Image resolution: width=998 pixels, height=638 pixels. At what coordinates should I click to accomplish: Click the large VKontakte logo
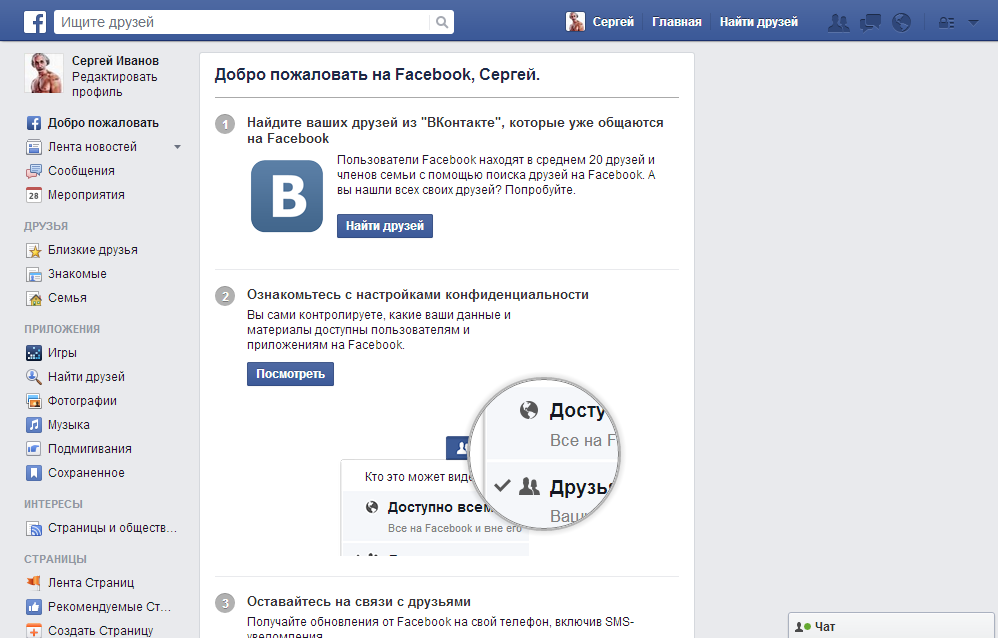click(287, 196)
